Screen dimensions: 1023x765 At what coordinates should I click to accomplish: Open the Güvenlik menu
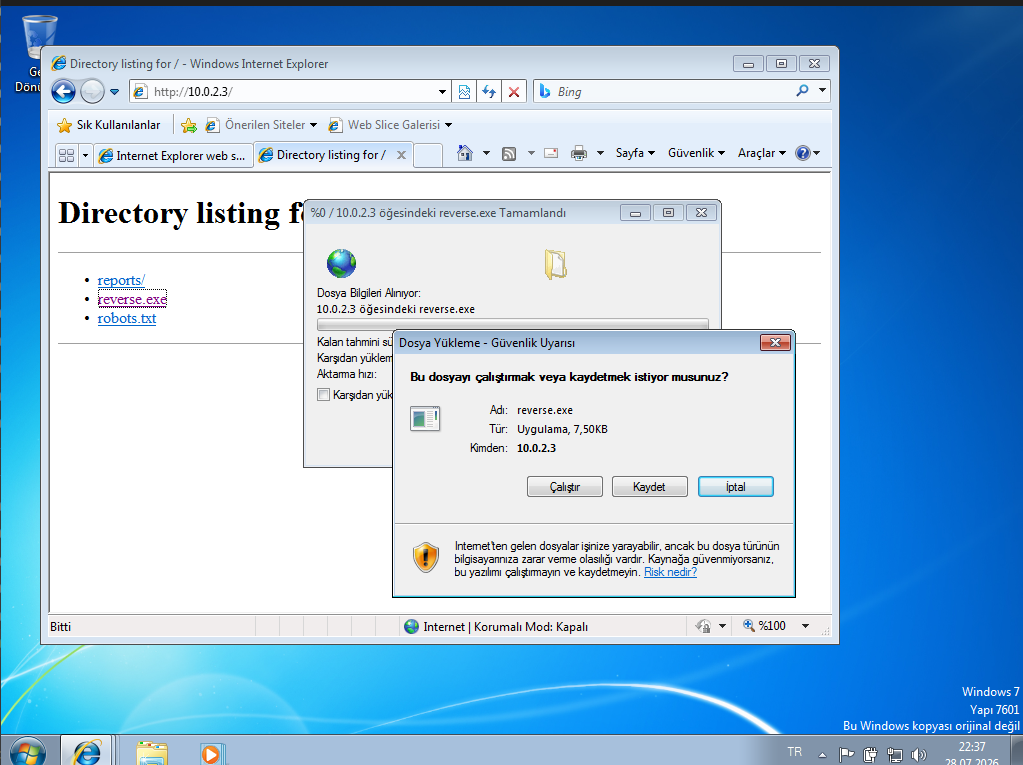pos(696,153)
